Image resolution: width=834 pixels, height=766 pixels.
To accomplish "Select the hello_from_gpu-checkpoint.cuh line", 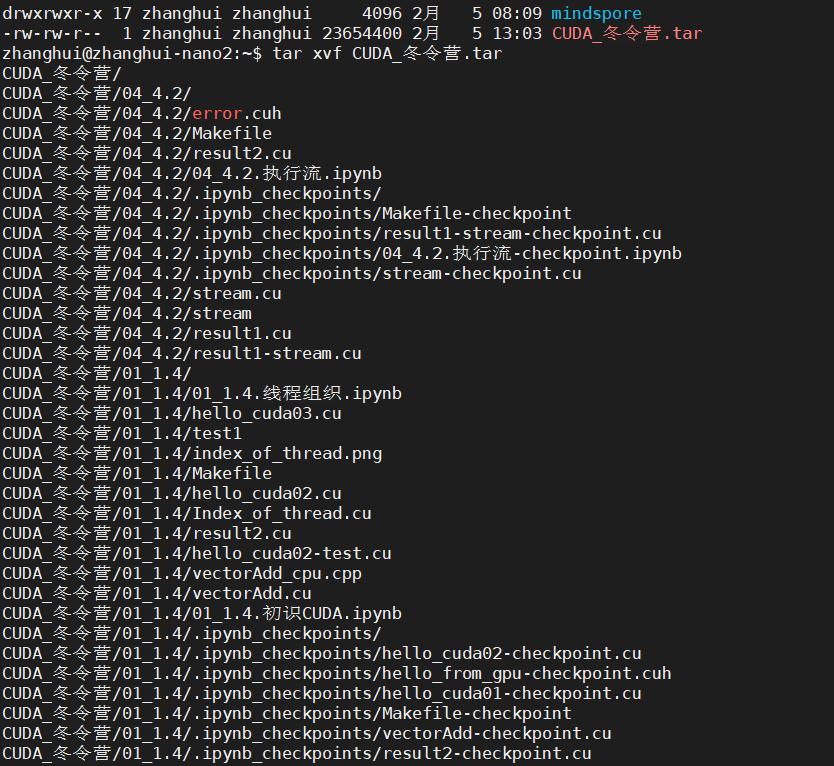I will coord(337,673).
